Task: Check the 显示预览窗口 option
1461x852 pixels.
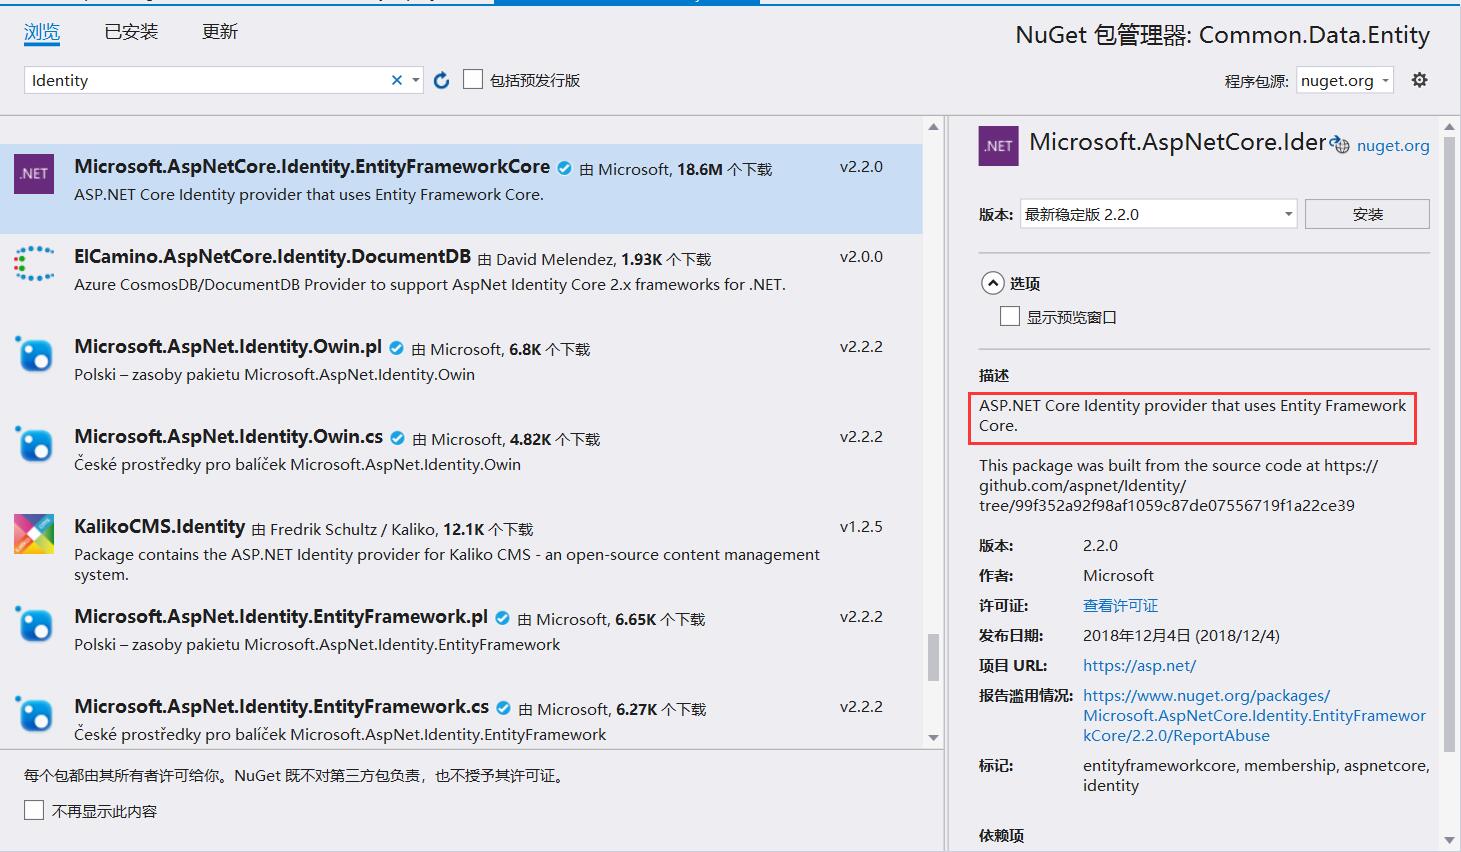Action: pyautogui.click(x=1010, y=317)
